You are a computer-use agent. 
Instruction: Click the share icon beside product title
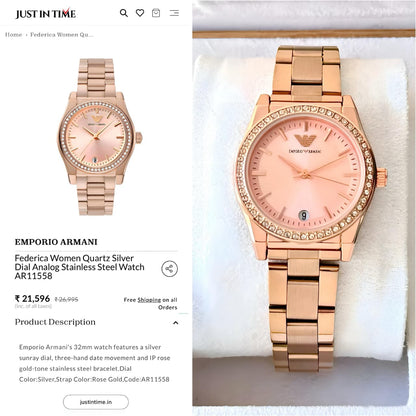point(169,269)
